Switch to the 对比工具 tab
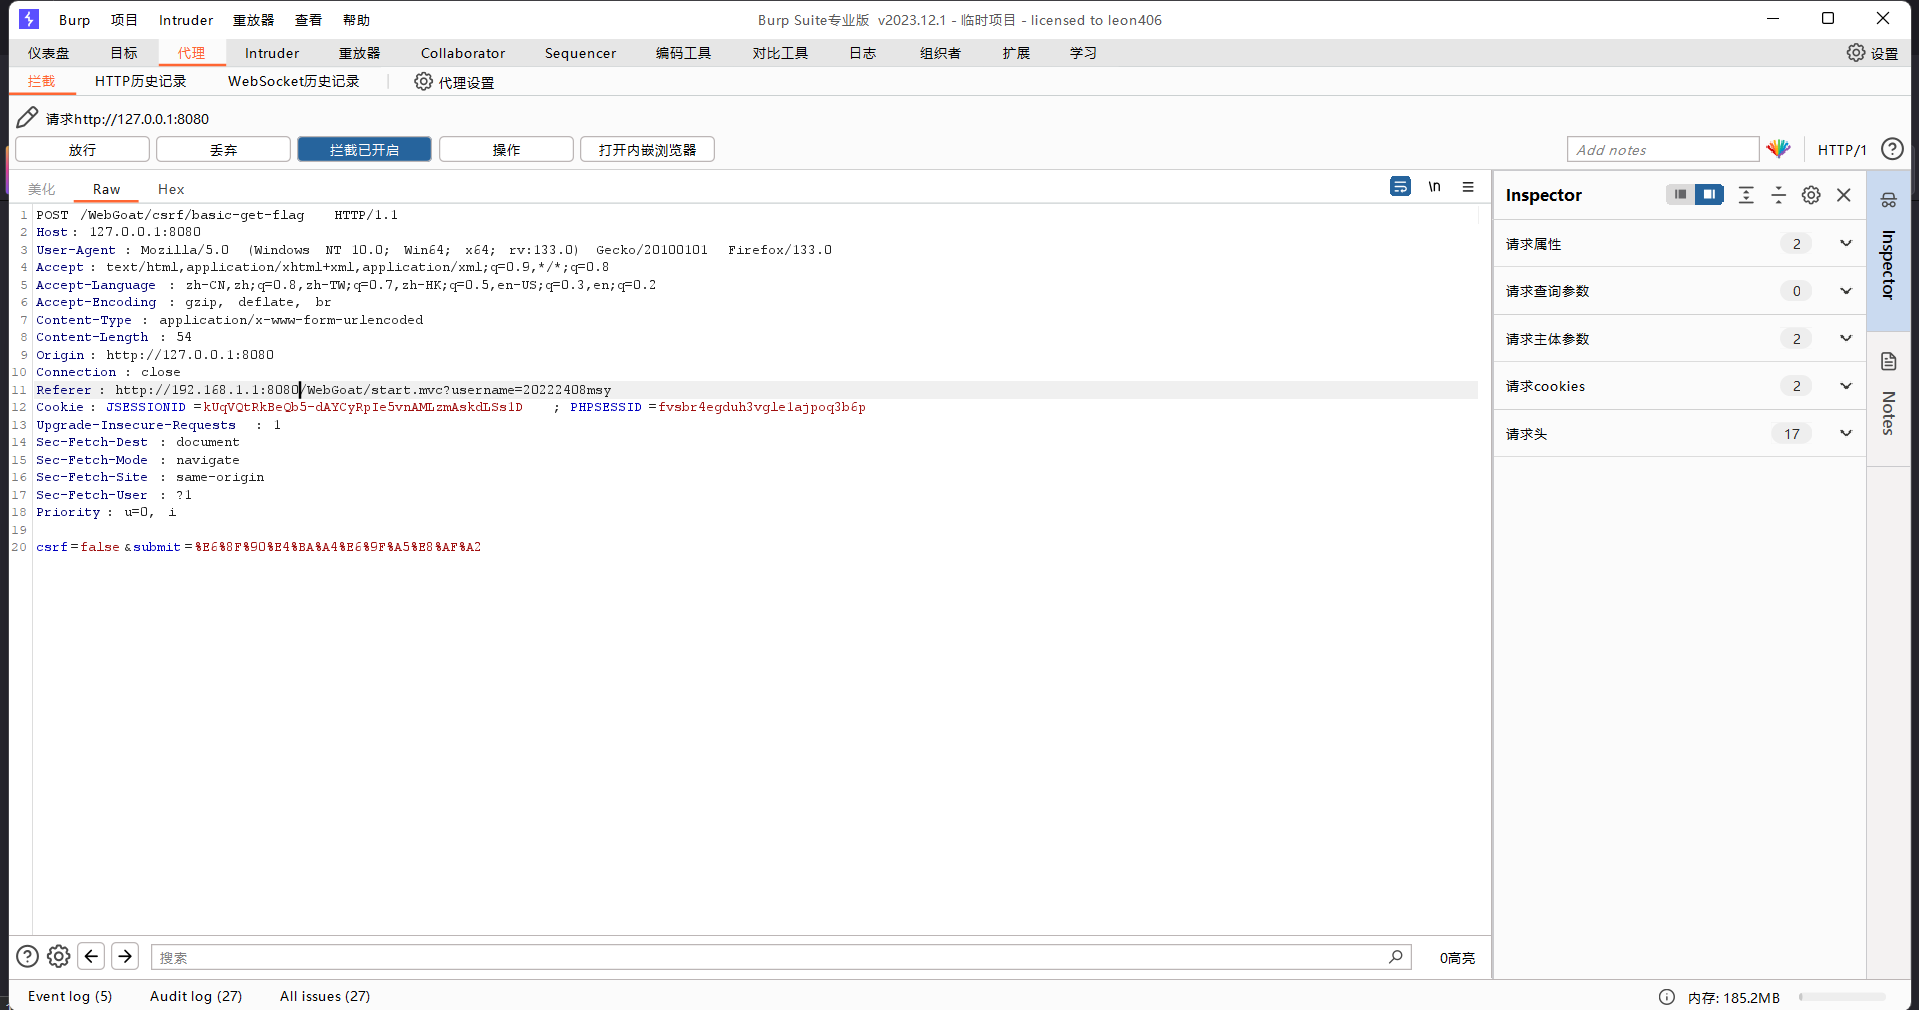Image resolution: width=1919 pixels, height=1010 pixels. 780,53
